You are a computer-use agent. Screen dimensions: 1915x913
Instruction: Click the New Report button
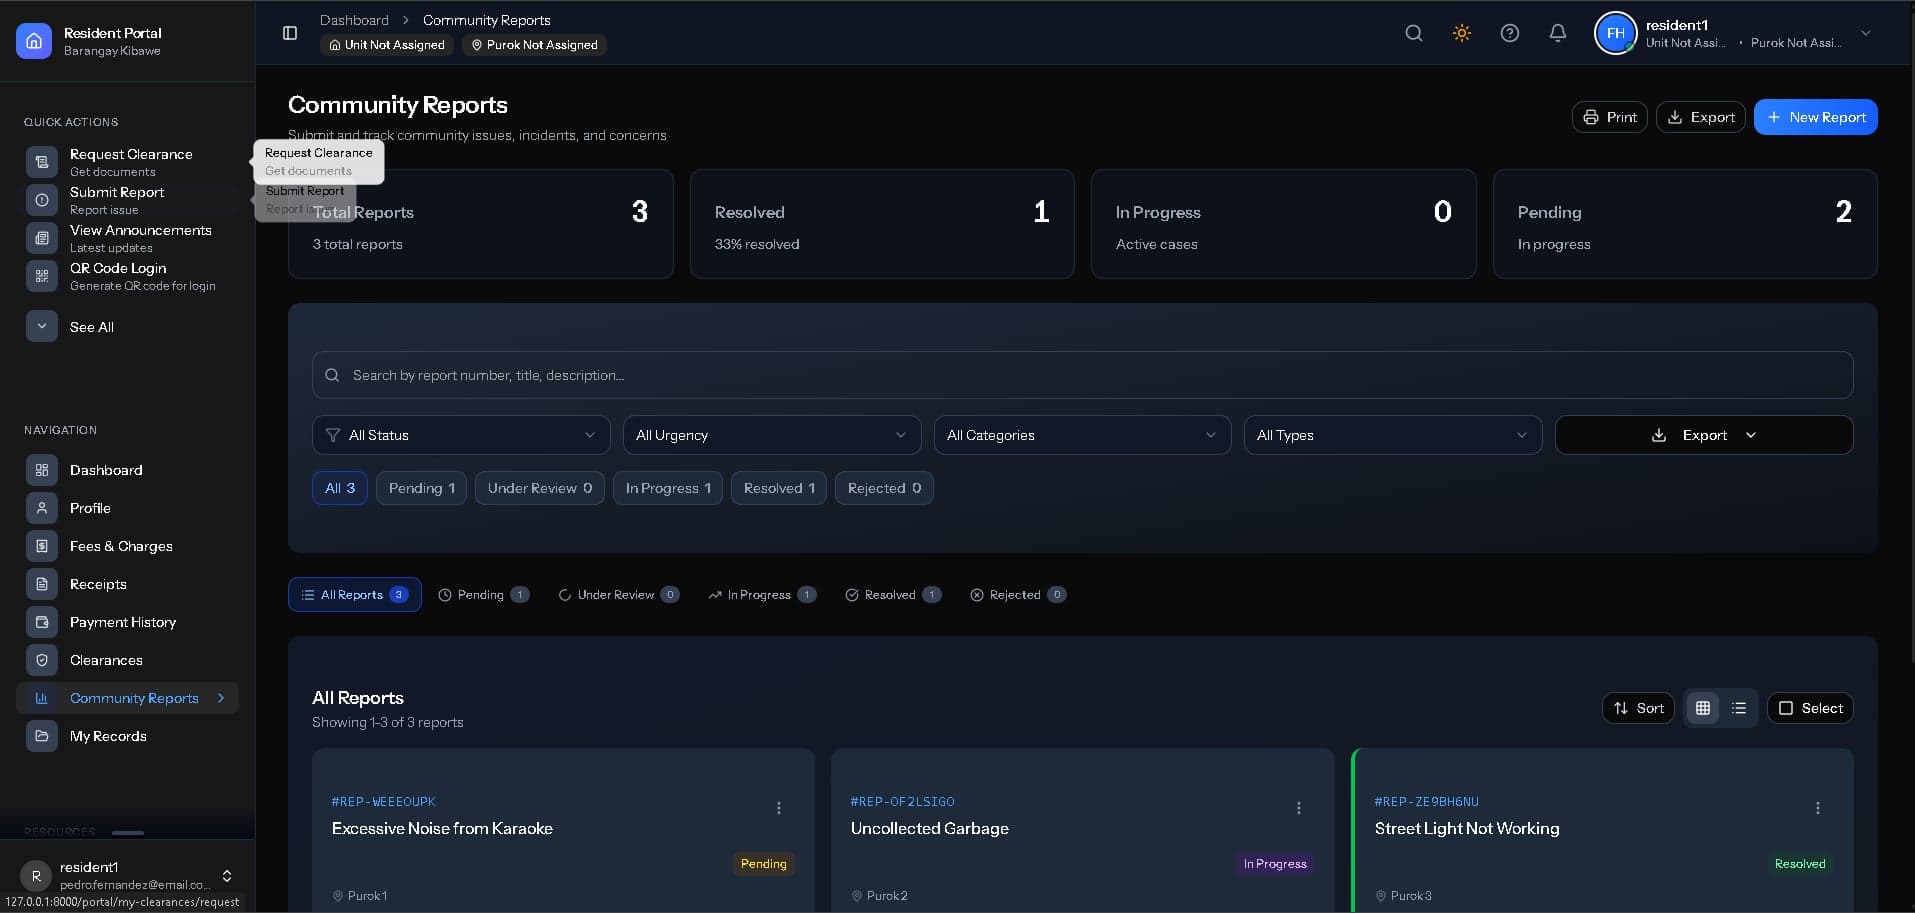coord(1815,117)
